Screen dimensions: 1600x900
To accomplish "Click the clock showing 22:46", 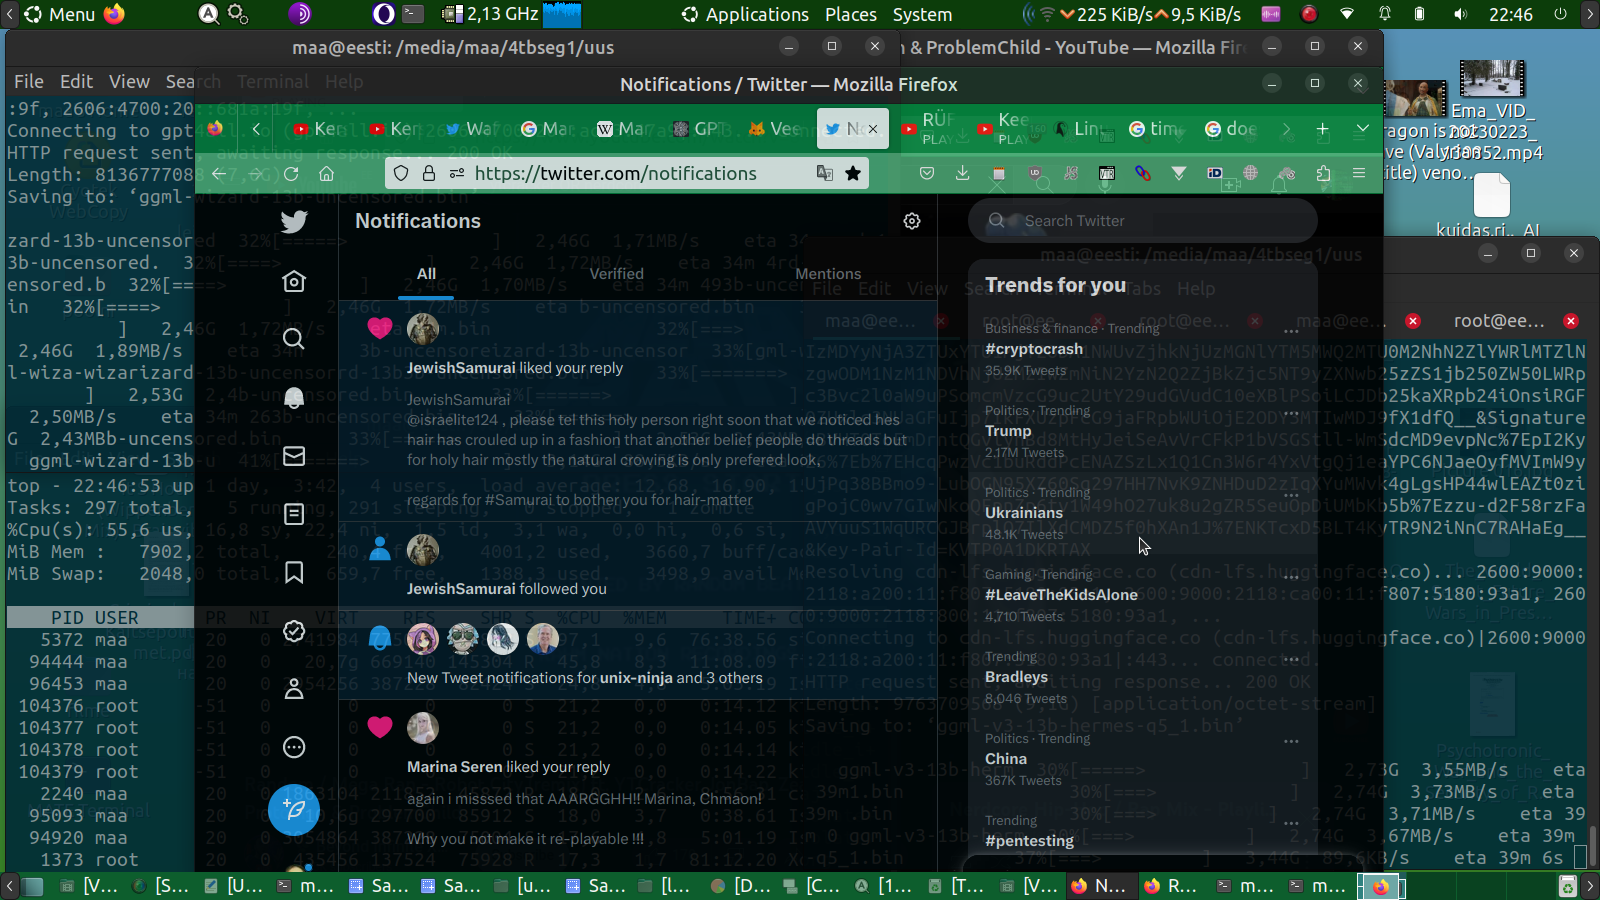I will [x=1510, y=14].
